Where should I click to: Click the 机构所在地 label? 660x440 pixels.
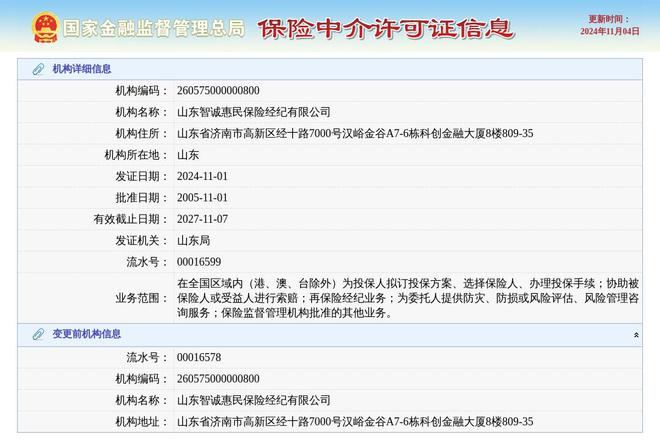tap(136, 155)
